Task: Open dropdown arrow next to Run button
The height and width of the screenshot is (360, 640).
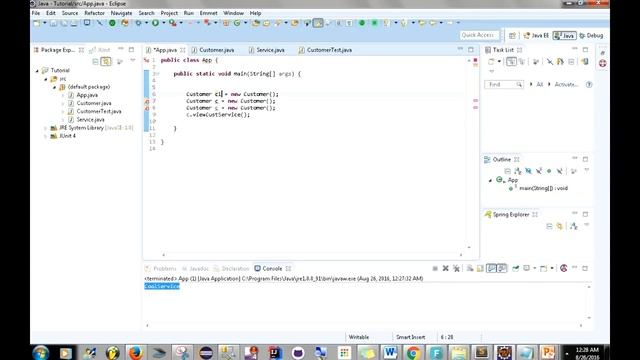Action: click(x=163, y=23)
